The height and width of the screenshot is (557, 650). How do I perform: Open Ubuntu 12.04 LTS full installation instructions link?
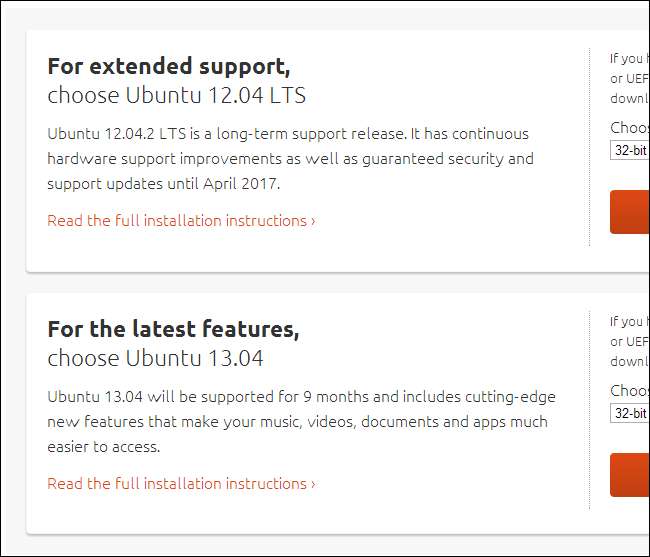pos(177,220)
